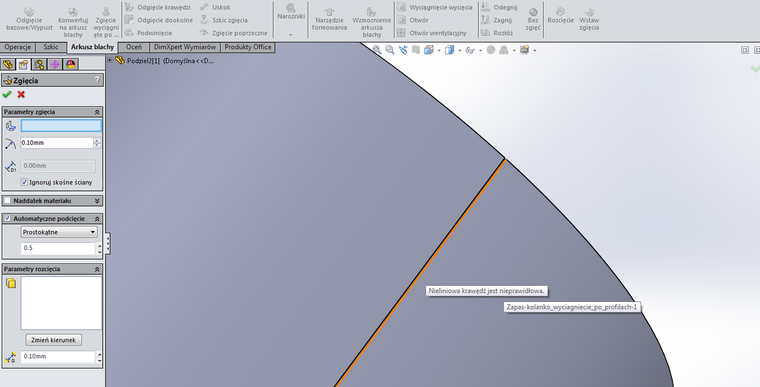
Task: Select the Otwór wentylacyjny tool
Action: [x=431, y=33]
